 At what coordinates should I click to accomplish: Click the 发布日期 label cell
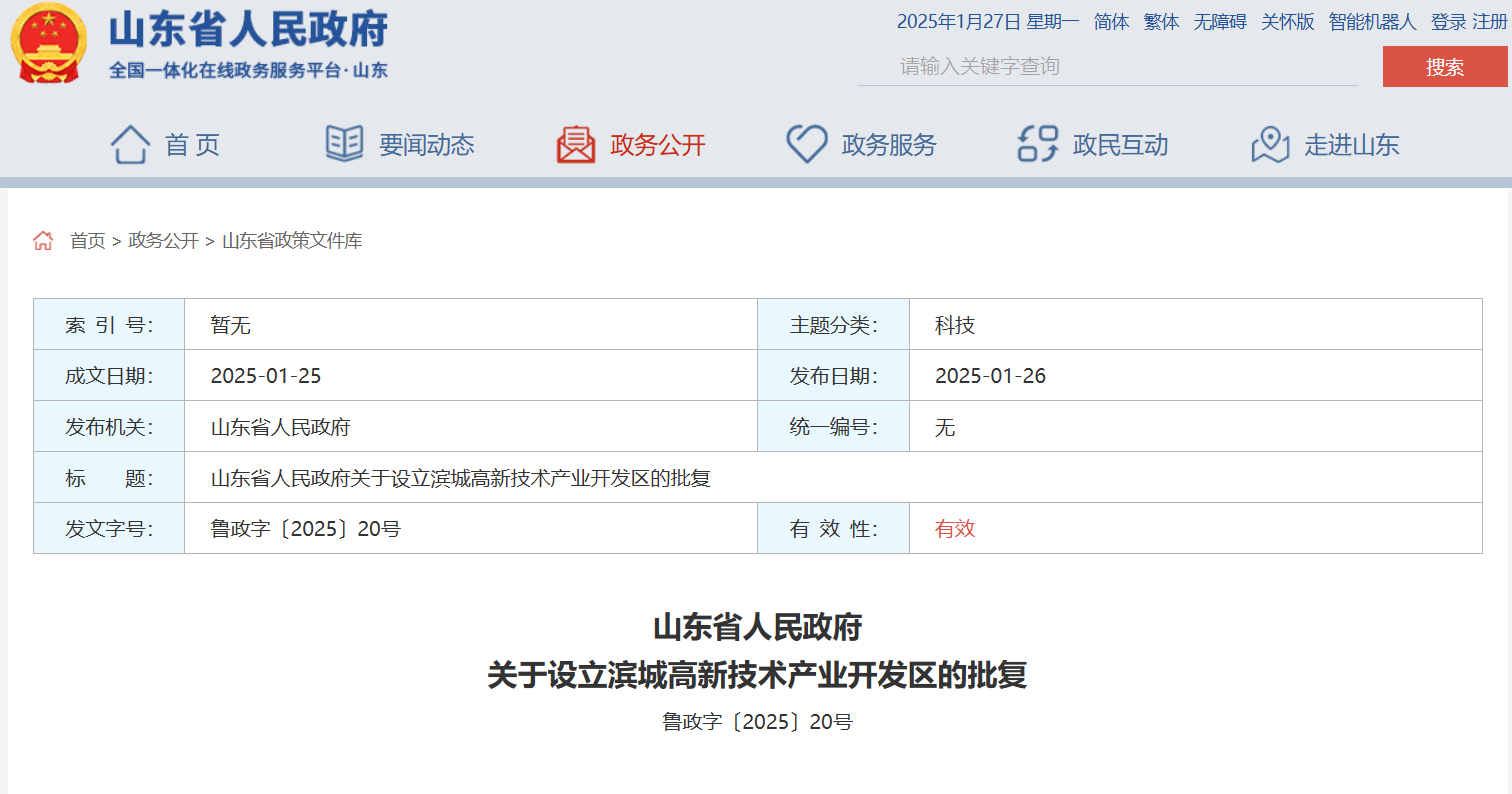(x=833, y=376)
